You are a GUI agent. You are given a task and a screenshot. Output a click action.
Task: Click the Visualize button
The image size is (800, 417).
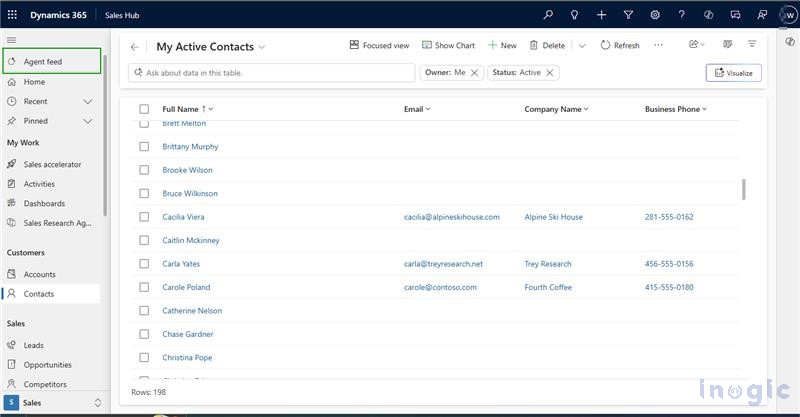(x=734, y=73)
